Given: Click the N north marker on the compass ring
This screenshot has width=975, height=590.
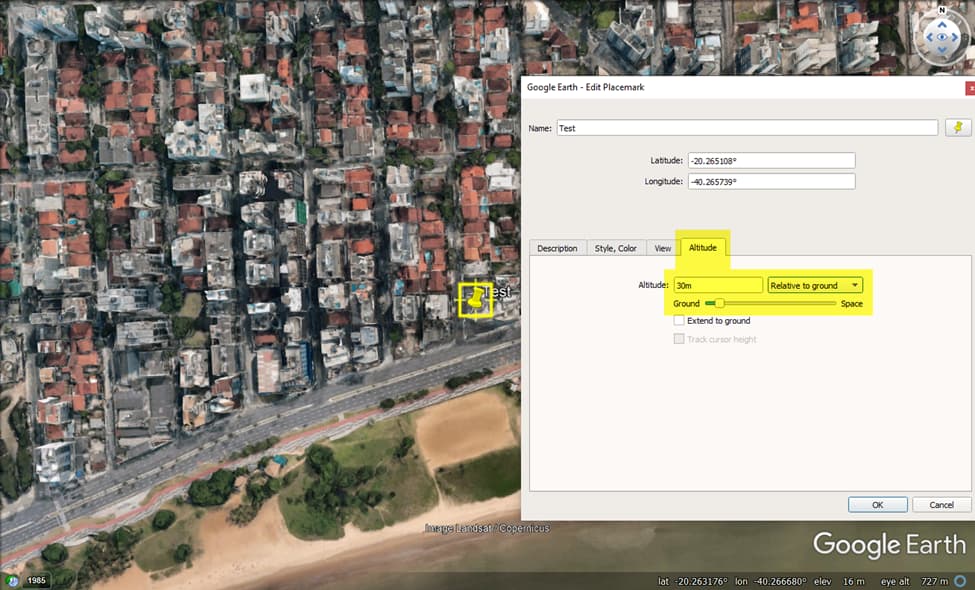Looking at the screenshot, I should (x=942, y=10).
